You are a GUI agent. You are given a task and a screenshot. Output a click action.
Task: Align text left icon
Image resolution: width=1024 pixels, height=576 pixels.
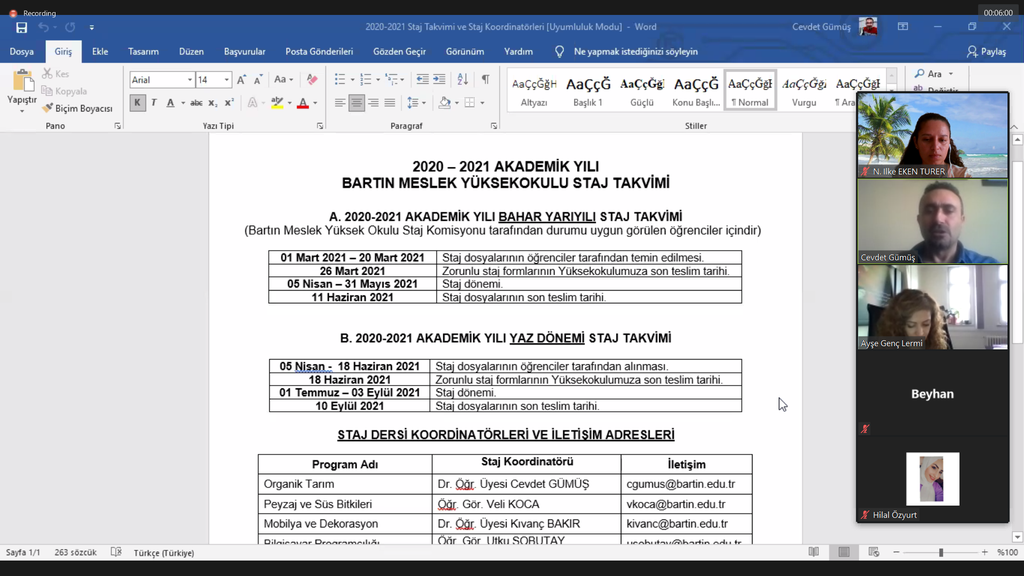pyautogui.click(x=340, y=103)
